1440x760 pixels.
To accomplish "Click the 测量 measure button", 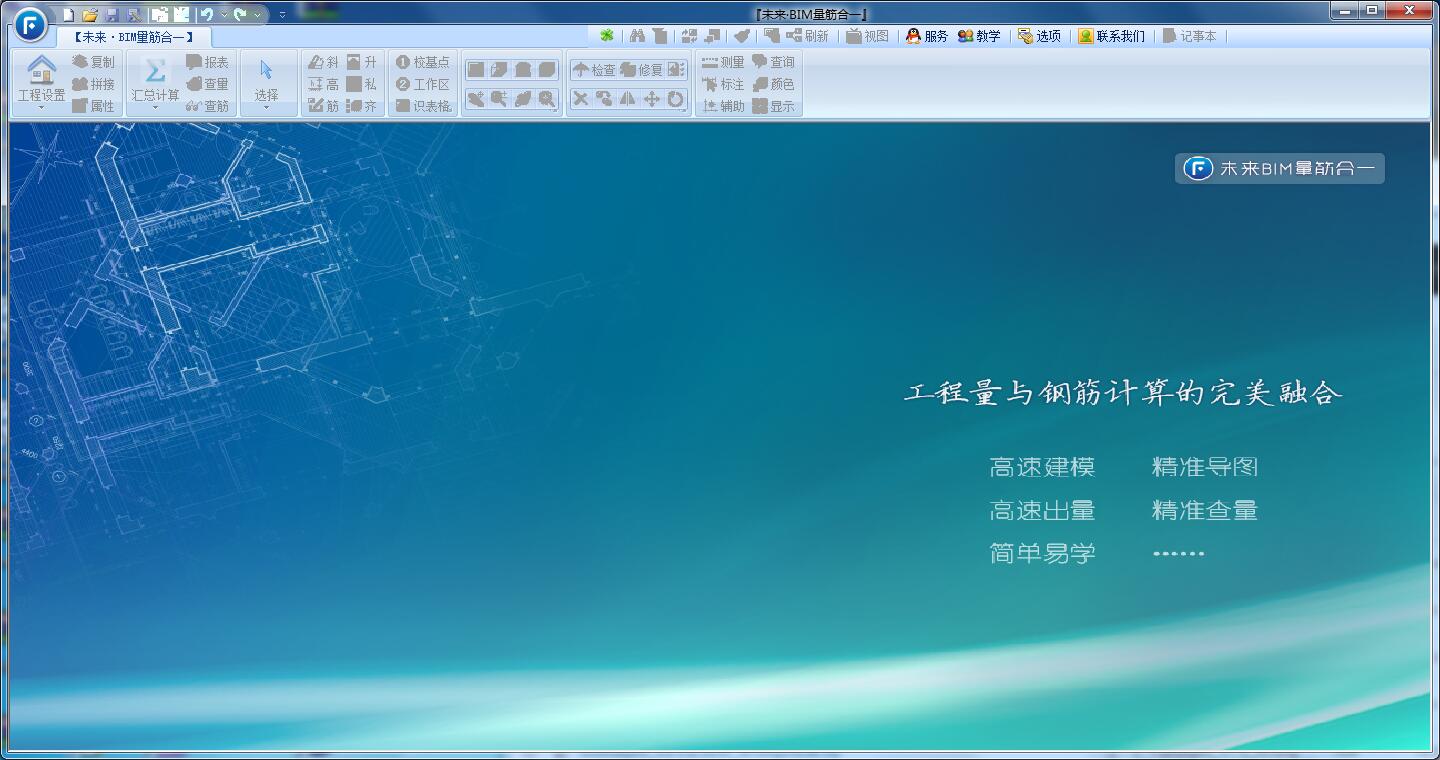I will pyautogui.click(x=723, y=62).
